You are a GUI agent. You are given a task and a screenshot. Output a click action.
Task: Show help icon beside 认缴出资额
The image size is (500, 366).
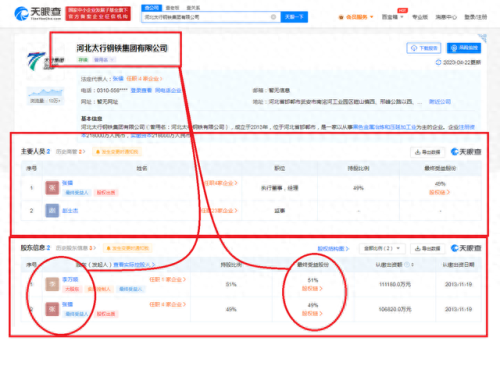tap(407, 265)
